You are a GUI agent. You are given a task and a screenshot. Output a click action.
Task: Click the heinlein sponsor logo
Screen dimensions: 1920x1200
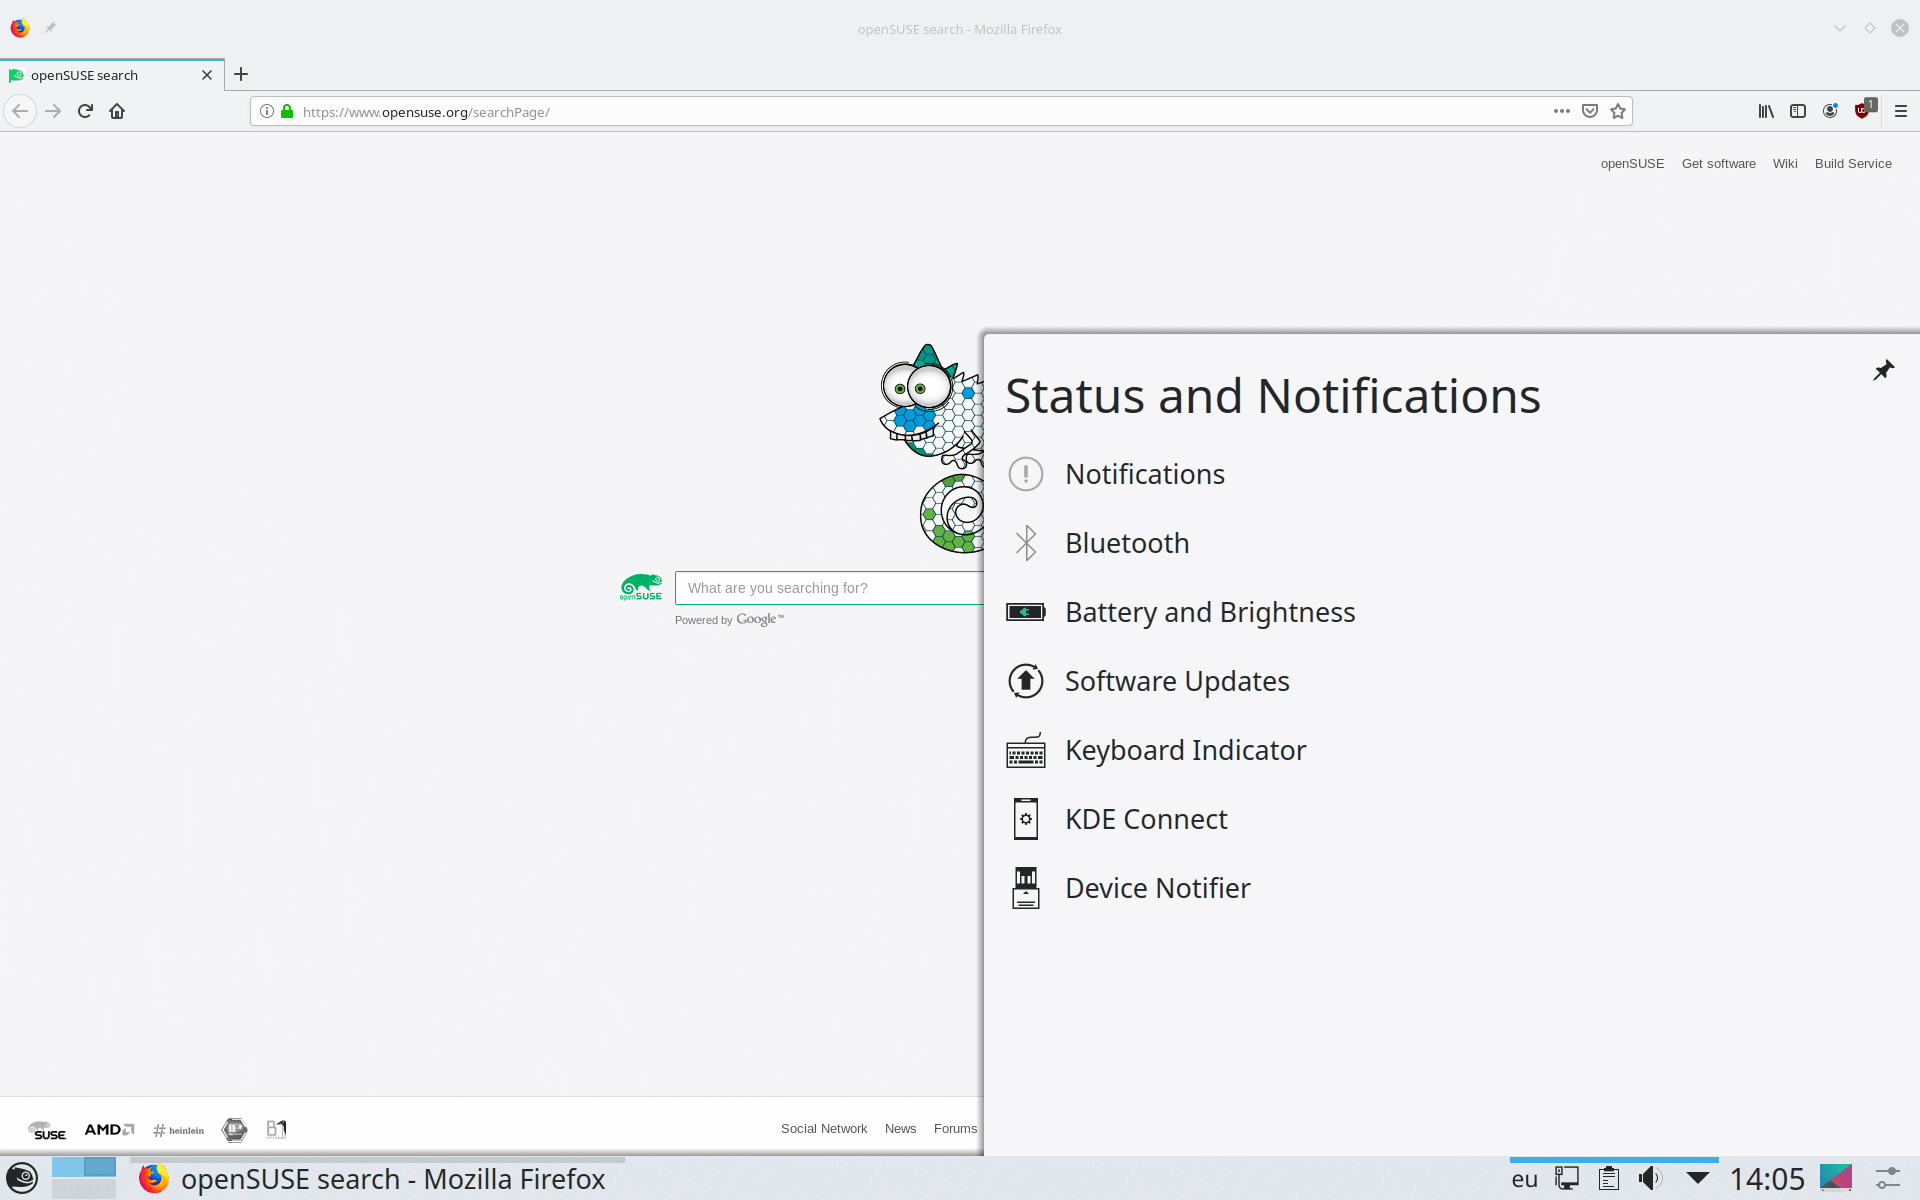[x=178, y=1130]
